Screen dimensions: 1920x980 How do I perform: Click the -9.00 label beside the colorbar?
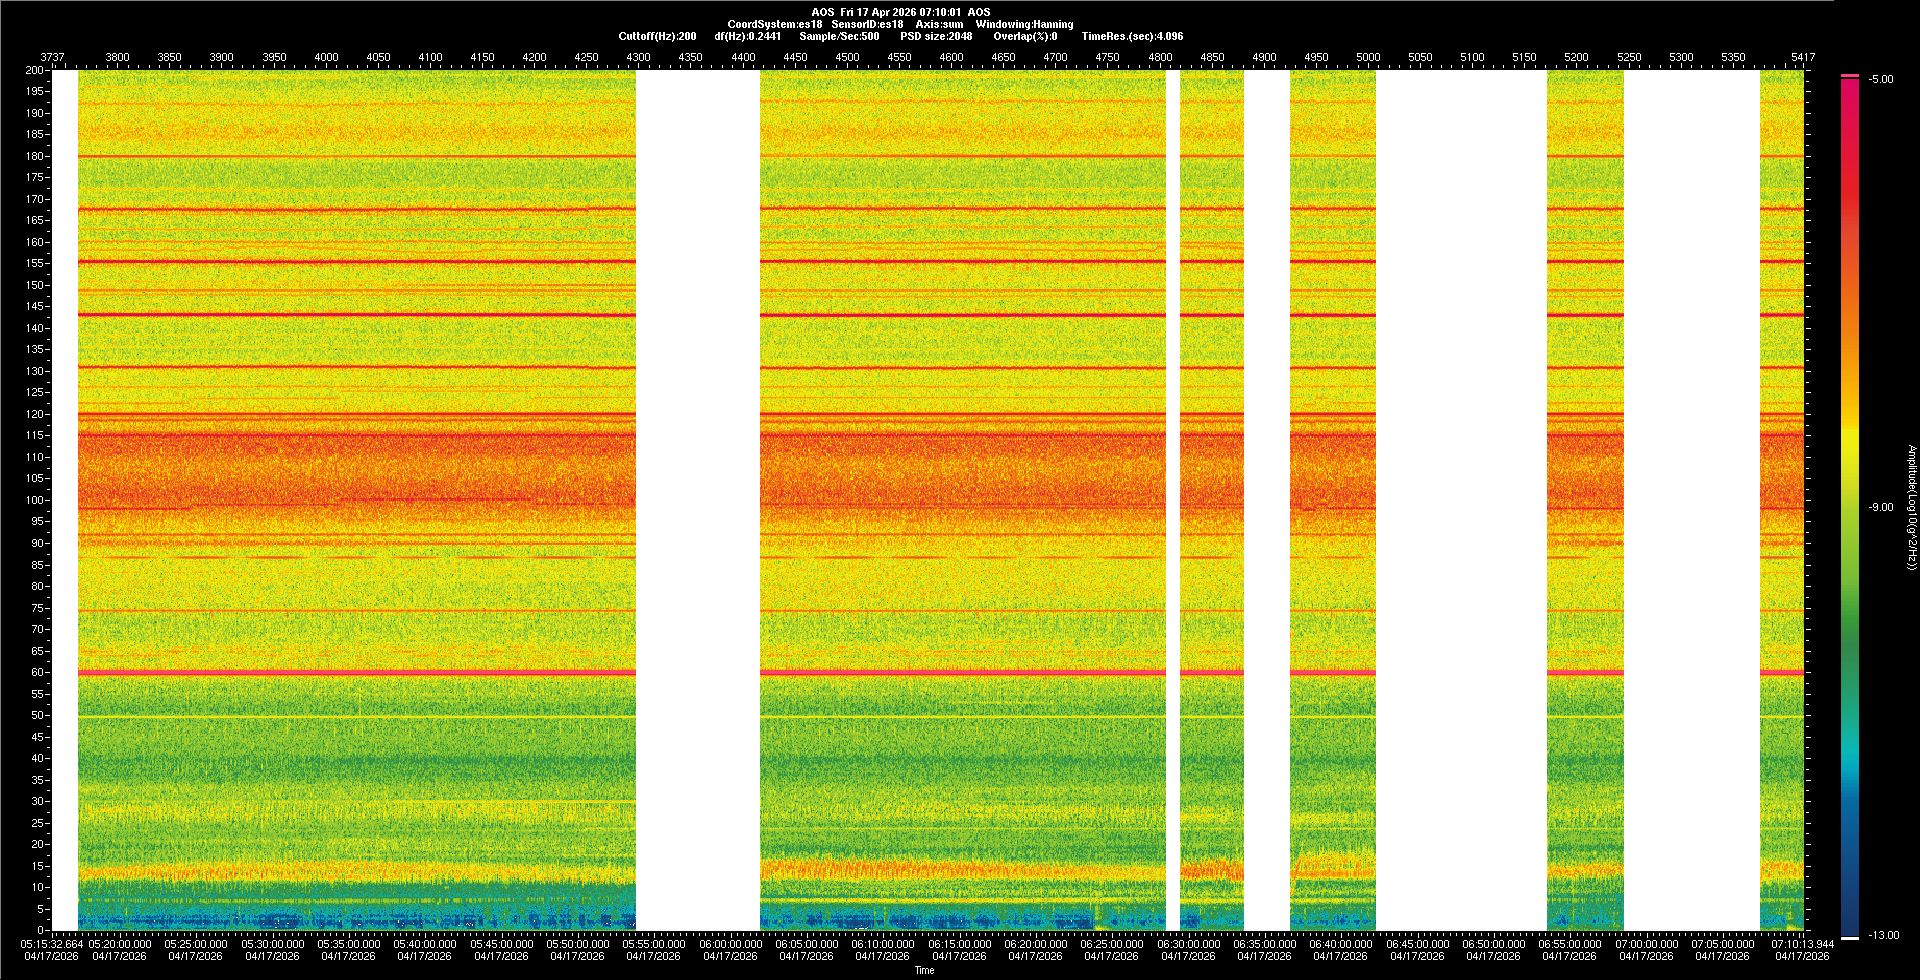pos(1880,508)
